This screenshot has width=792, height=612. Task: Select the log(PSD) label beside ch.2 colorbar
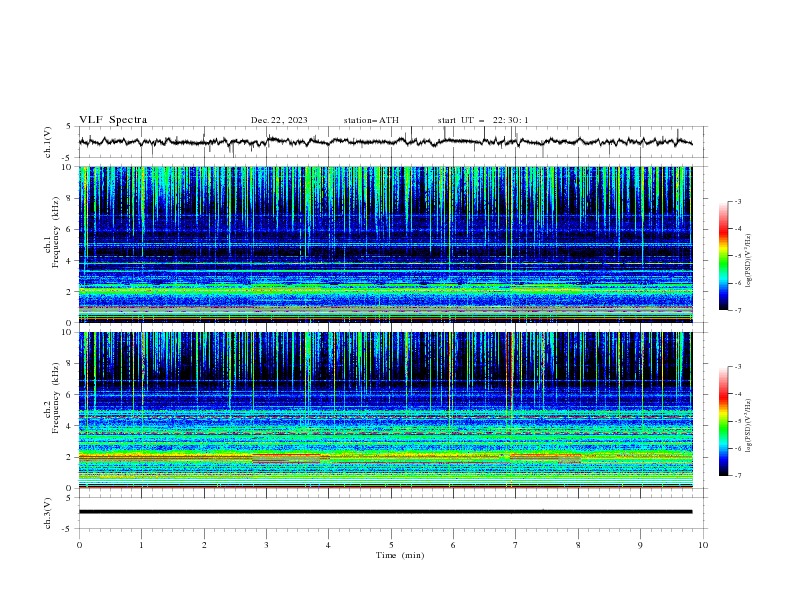(x=749, y=426)
